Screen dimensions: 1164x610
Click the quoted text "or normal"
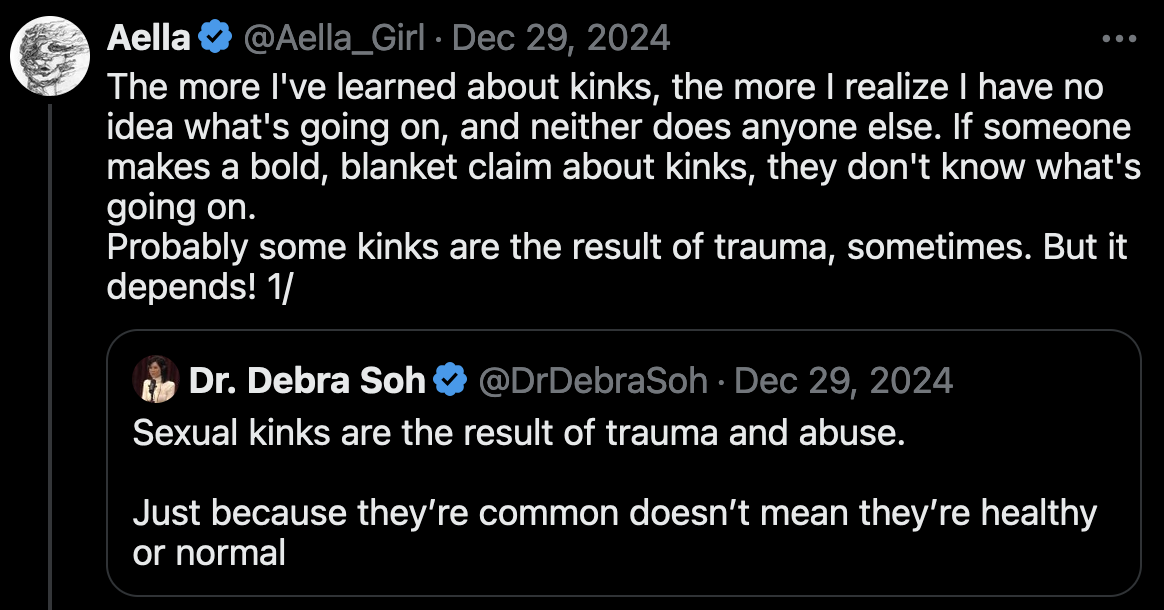point(209,552)
